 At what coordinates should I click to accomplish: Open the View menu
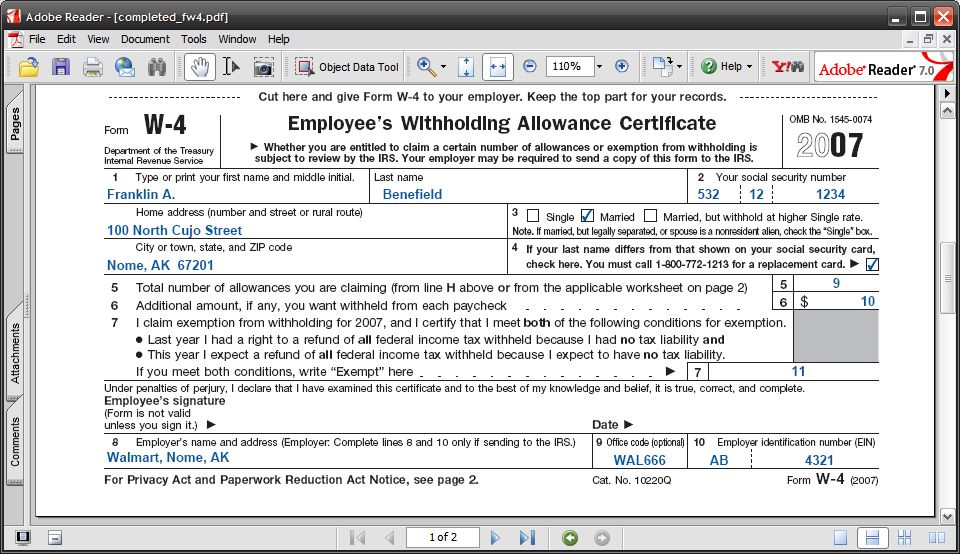pyautogui.click(x=98, y=39)
